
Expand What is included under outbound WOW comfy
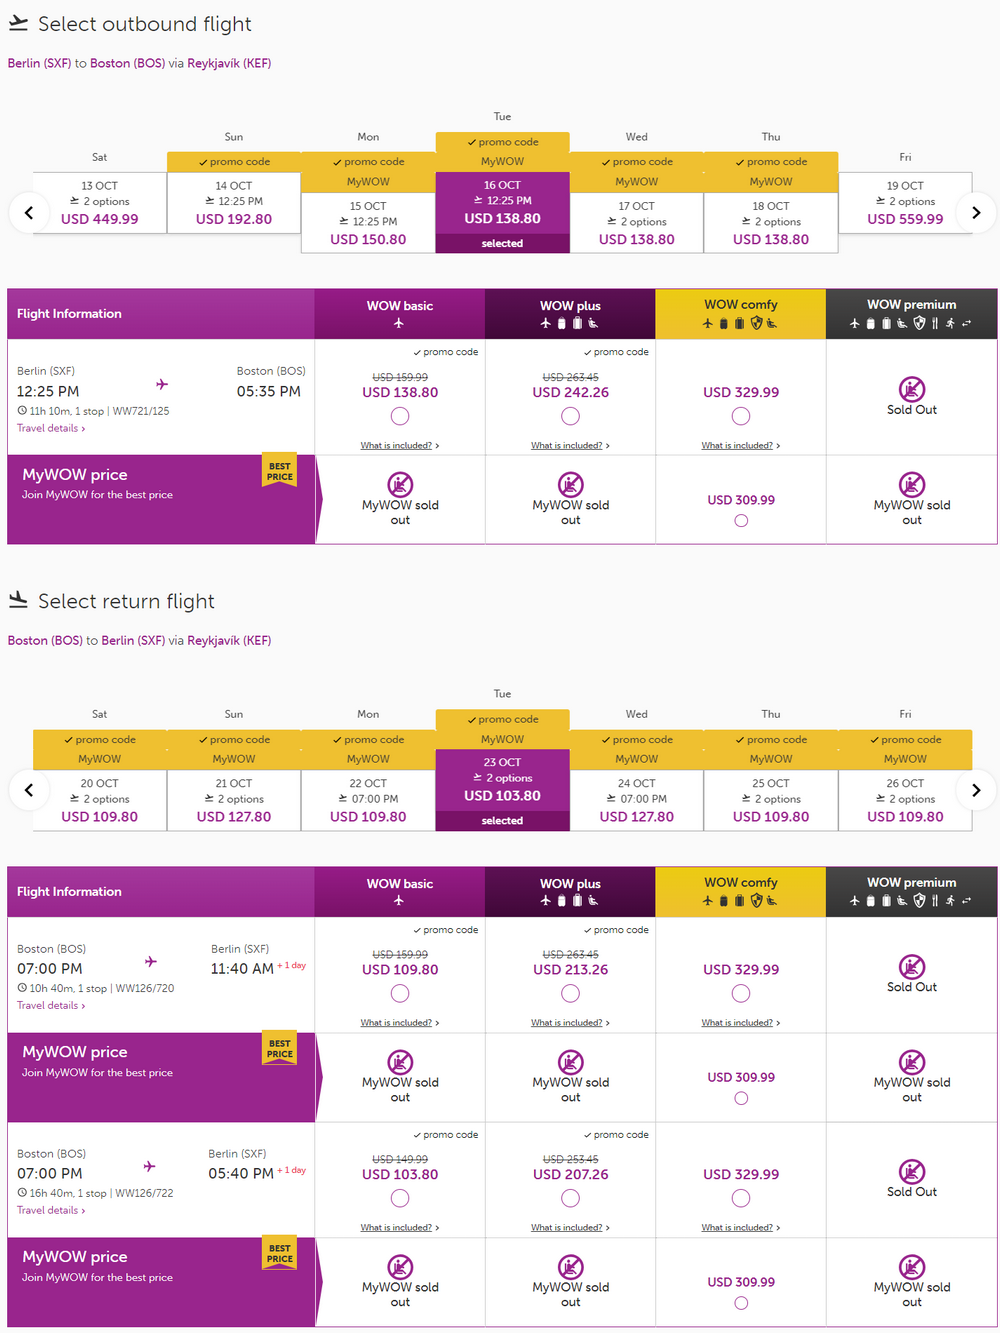(x=741, y=446)
